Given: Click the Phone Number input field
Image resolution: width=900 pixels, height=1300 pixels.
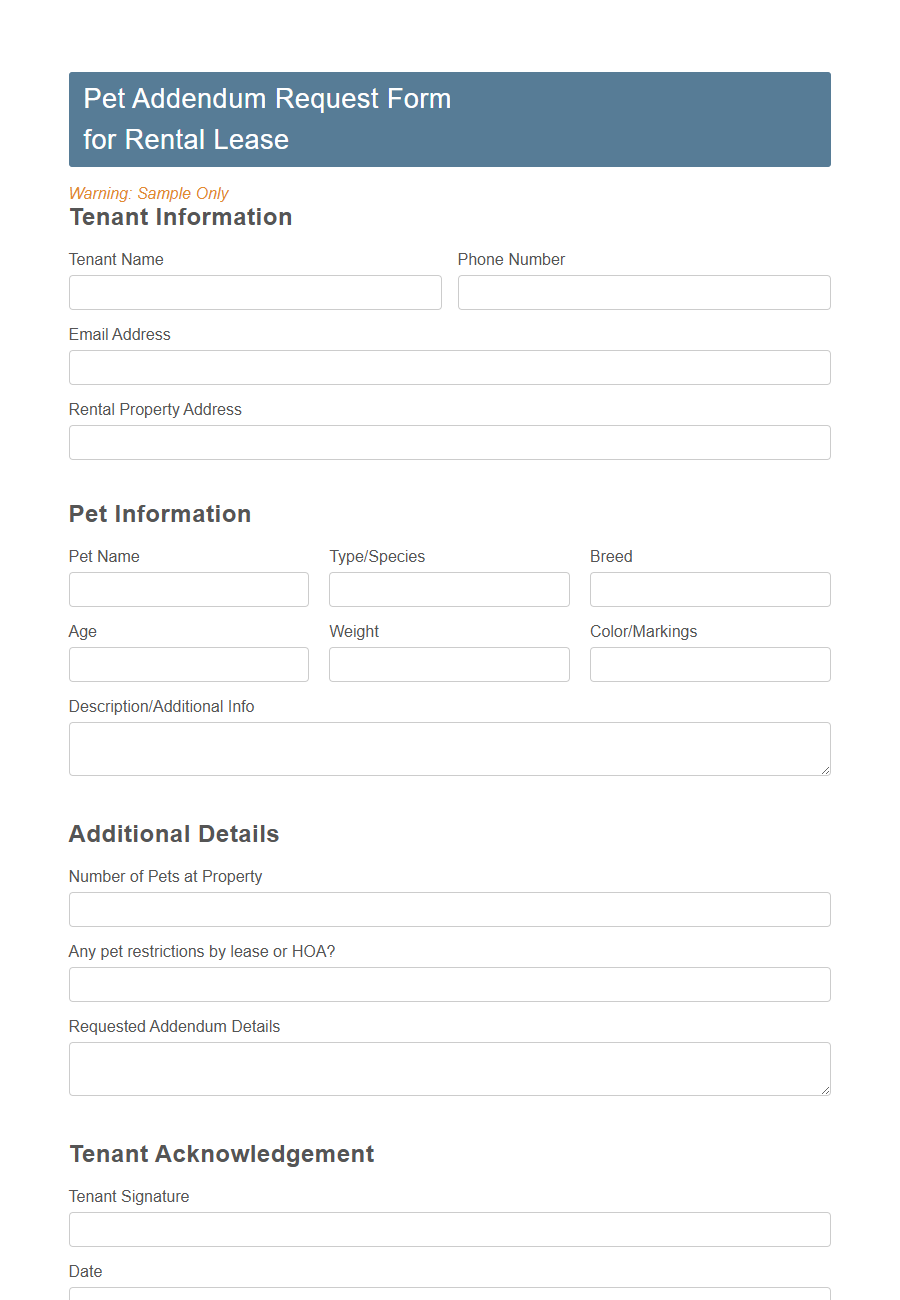Looking at the screenshot, I should click(x=643, y=292).
